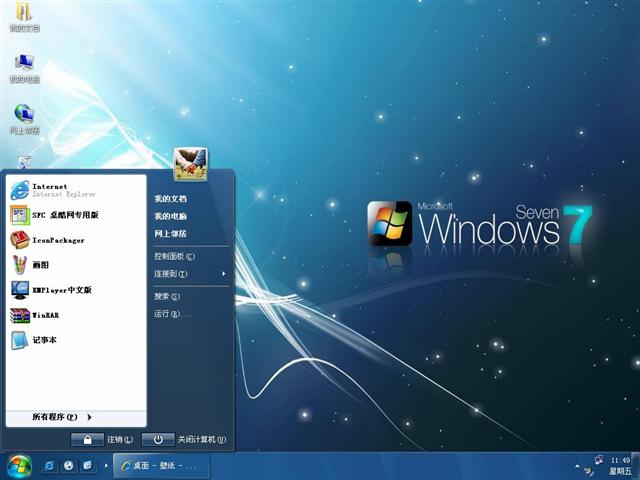Open WinRAR from the Start menu

45,315
